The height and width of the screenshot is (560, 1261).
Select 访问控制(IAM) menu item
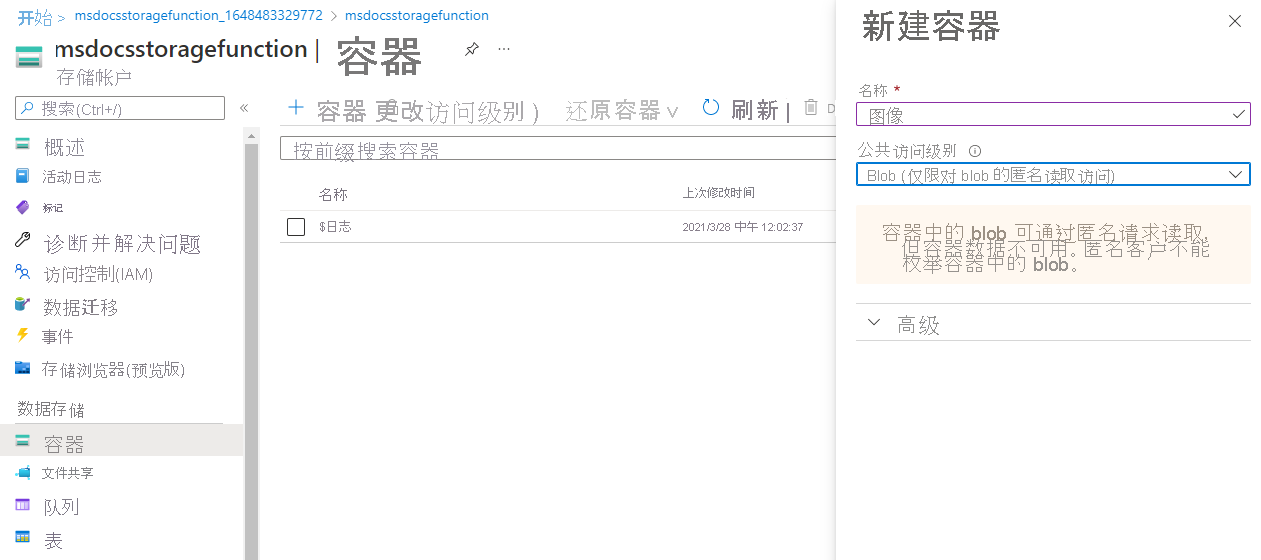pyautogui.click(x=98, y=274)
